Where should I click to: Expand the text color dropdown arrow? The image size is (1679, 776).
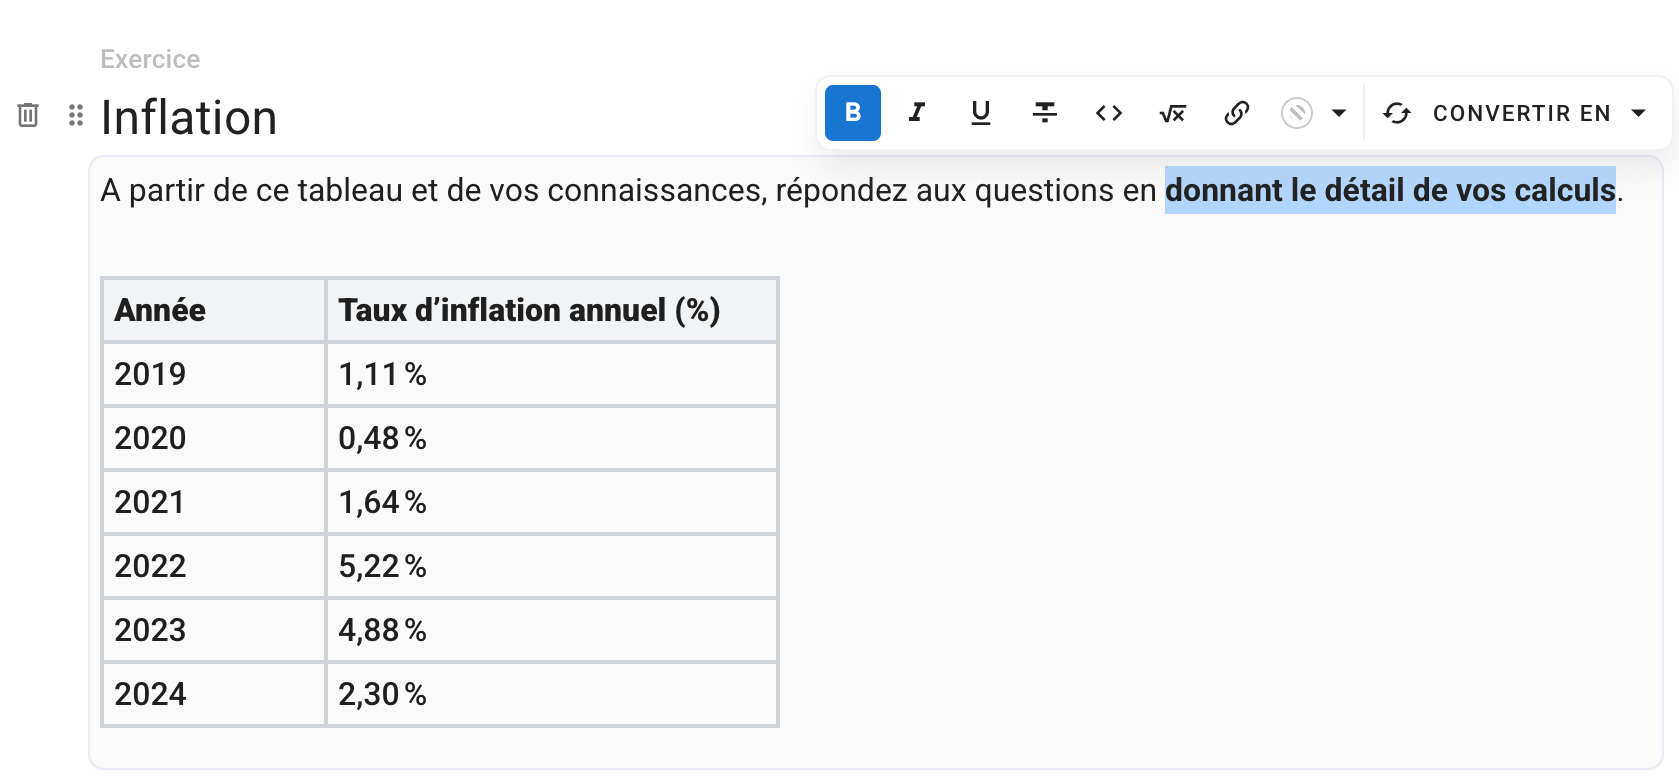tap(1339, 113)
